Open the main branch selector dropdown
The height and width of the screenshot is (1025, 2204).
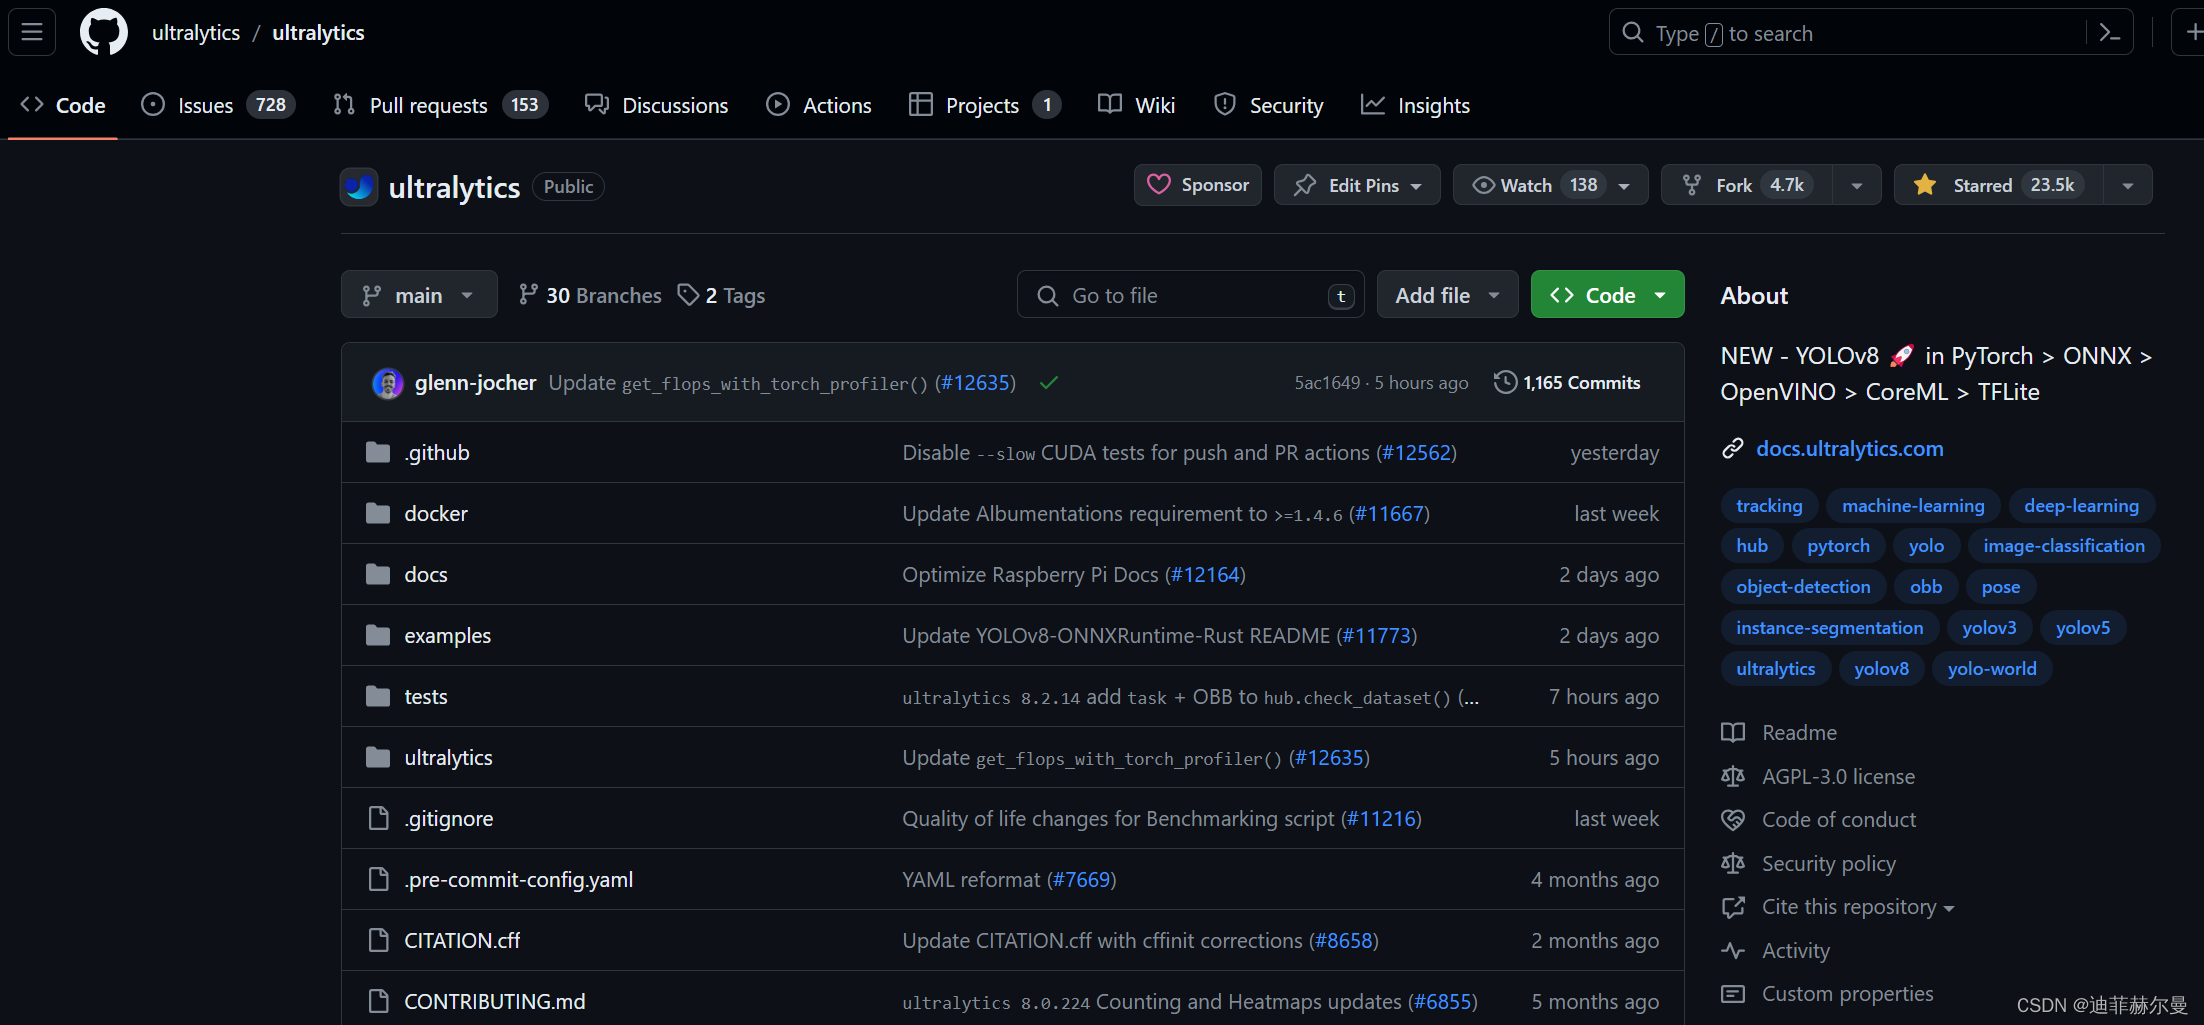pos(419,295)
